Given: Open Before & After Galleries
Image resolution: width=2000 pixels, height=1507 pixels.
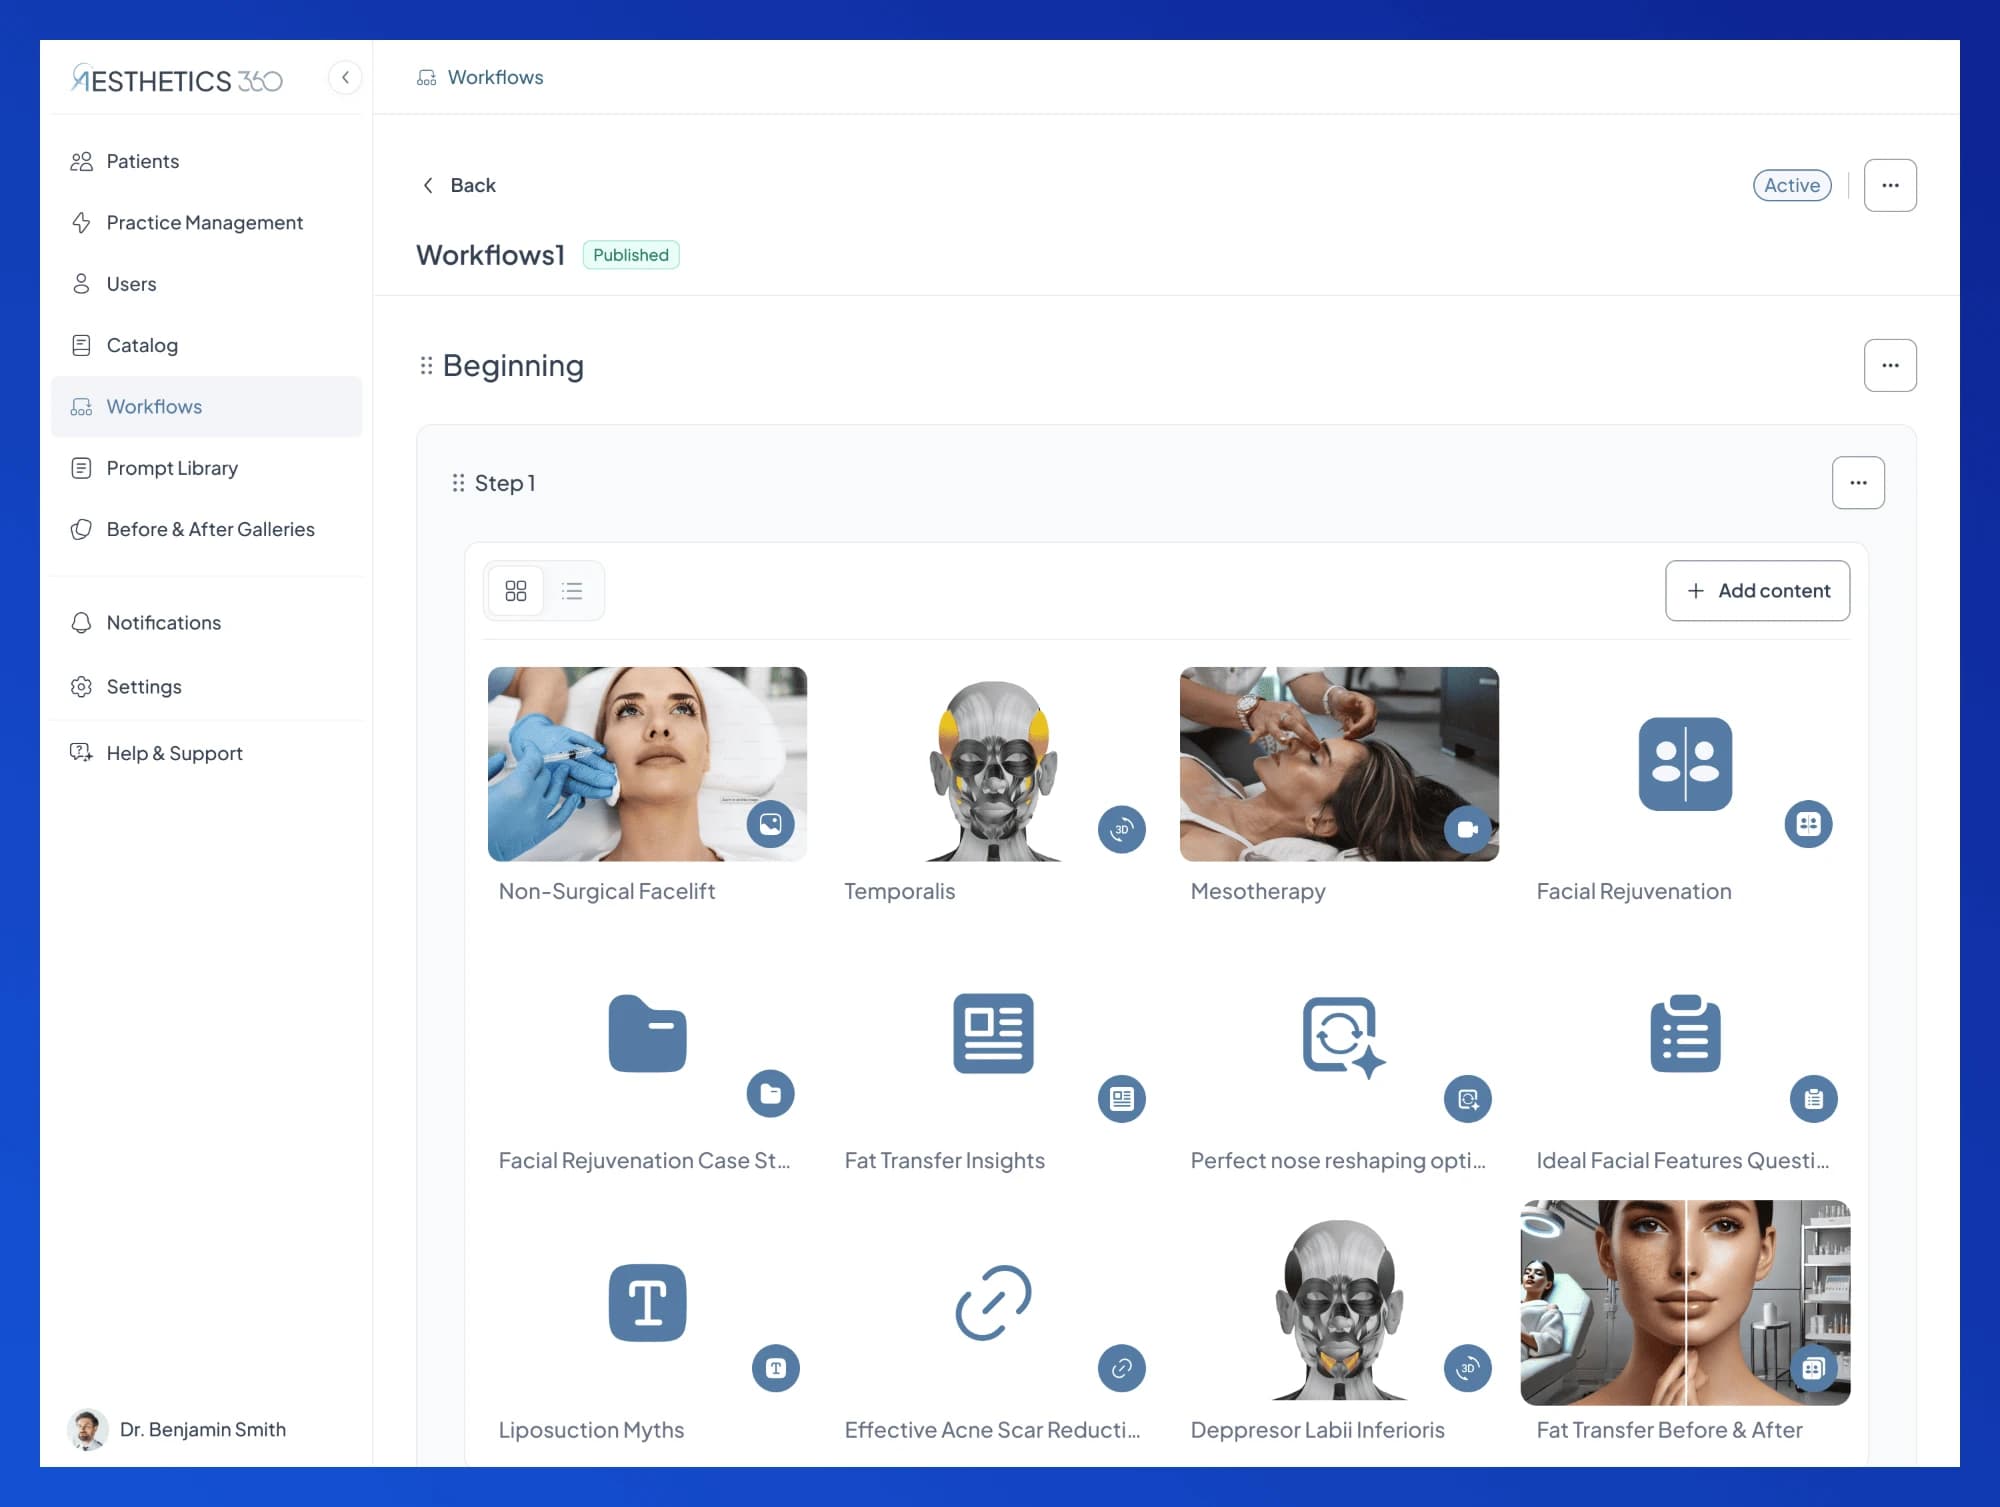Looking at the screenshot, I should (x=206, y=529).
